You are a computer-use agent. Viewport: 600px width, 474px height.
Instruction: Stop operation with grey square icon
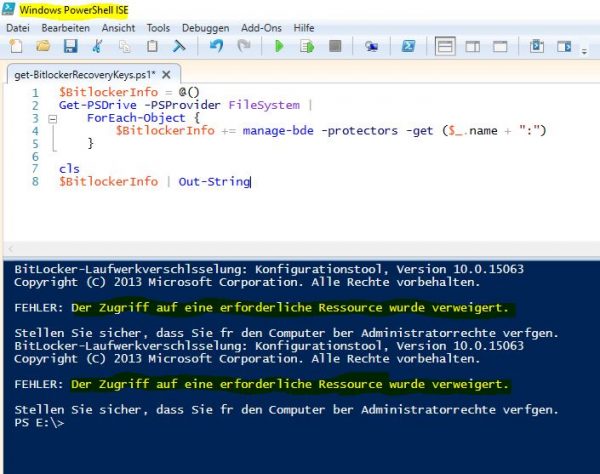pyautogui.click(x=335, y=46)
